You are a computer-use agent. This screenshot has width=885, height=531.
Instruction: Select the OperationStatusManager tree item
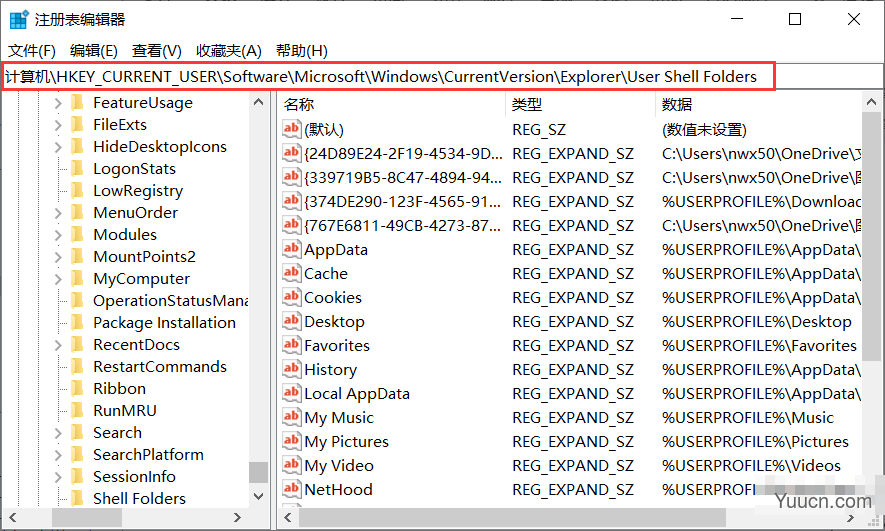point(170,301)
